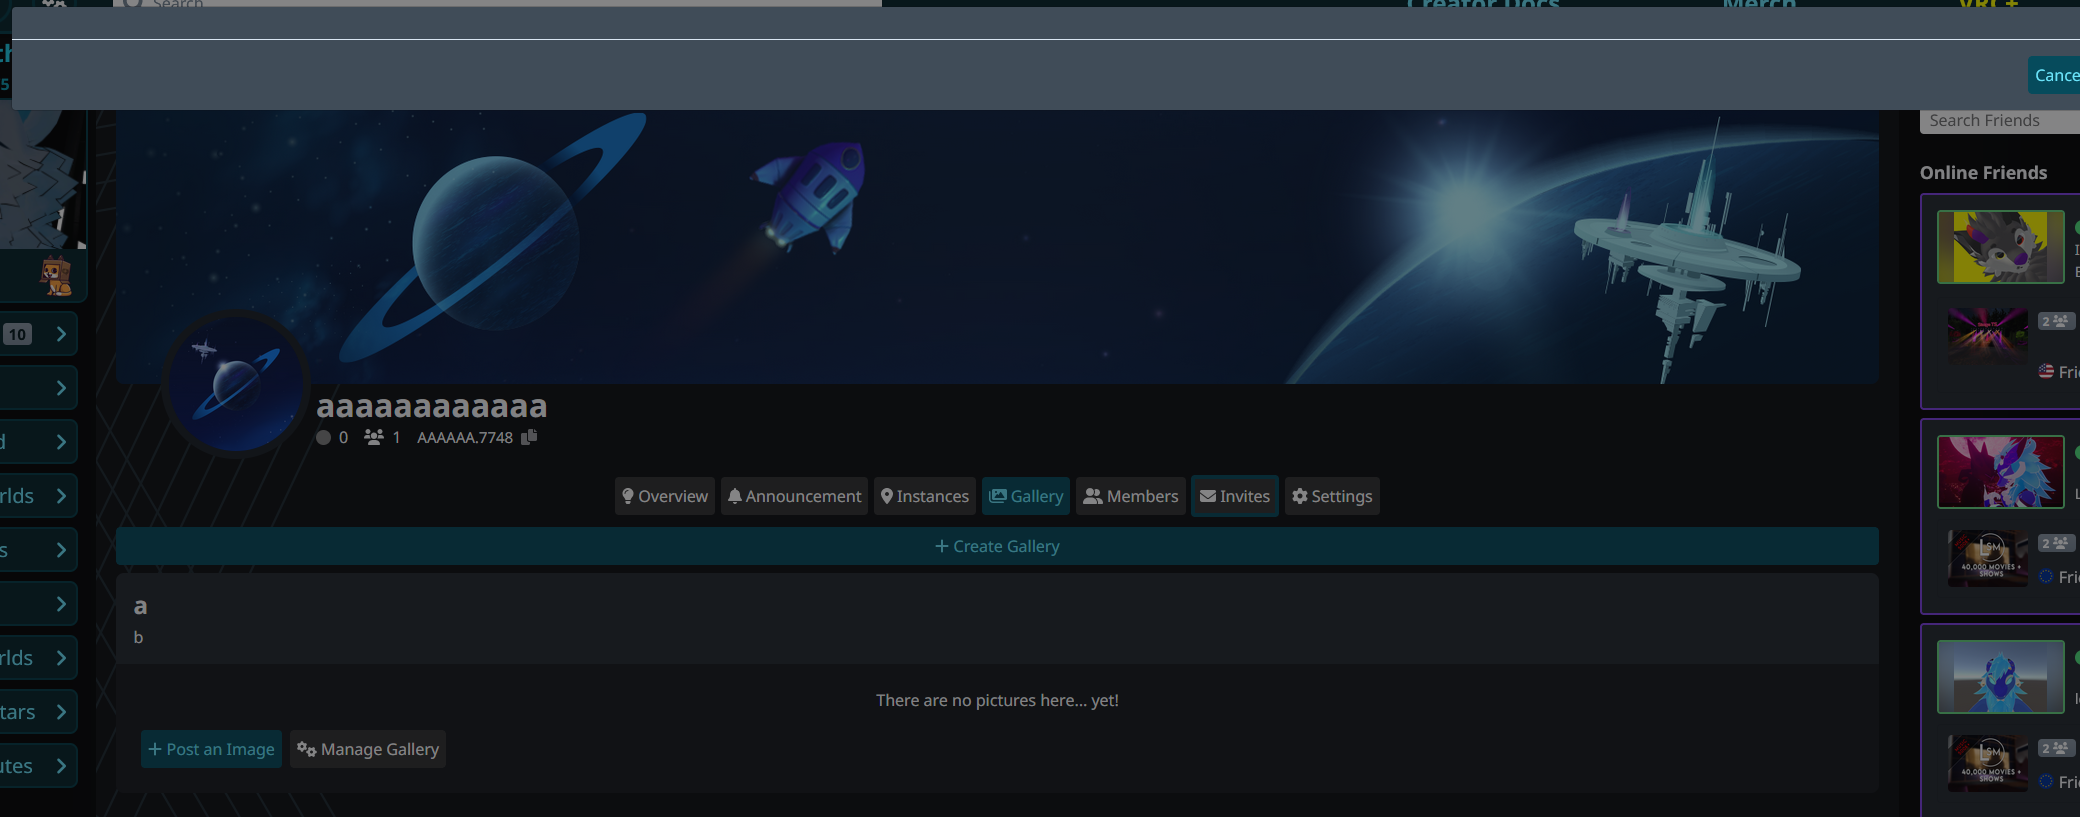Go to the Instances tab
The image size is (2080, 817).
924,496
